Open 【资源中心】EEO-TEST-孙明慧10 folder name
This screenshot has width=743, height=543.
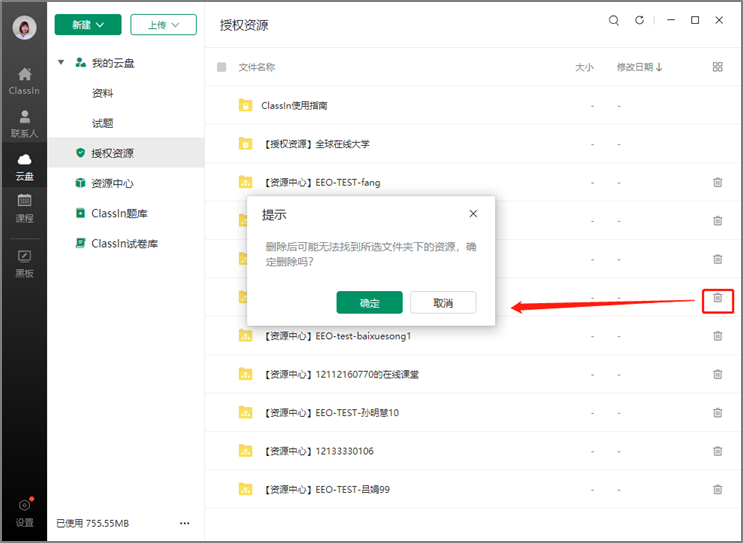[330, 413]
